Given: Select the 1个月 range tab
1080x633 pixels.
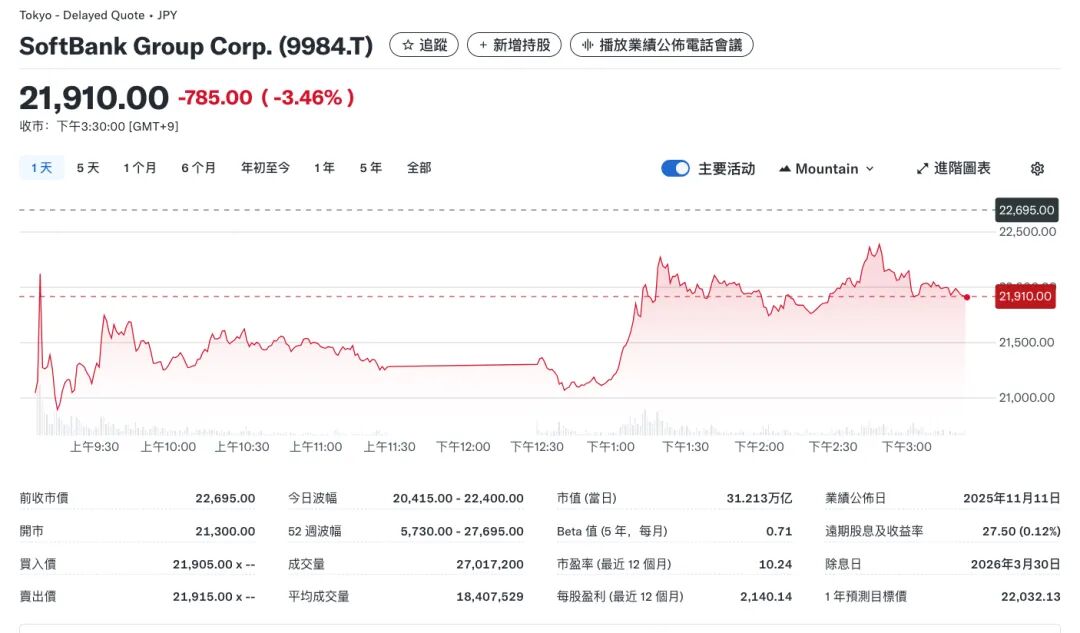Looking at the screenshot, I should click(139, 168).
